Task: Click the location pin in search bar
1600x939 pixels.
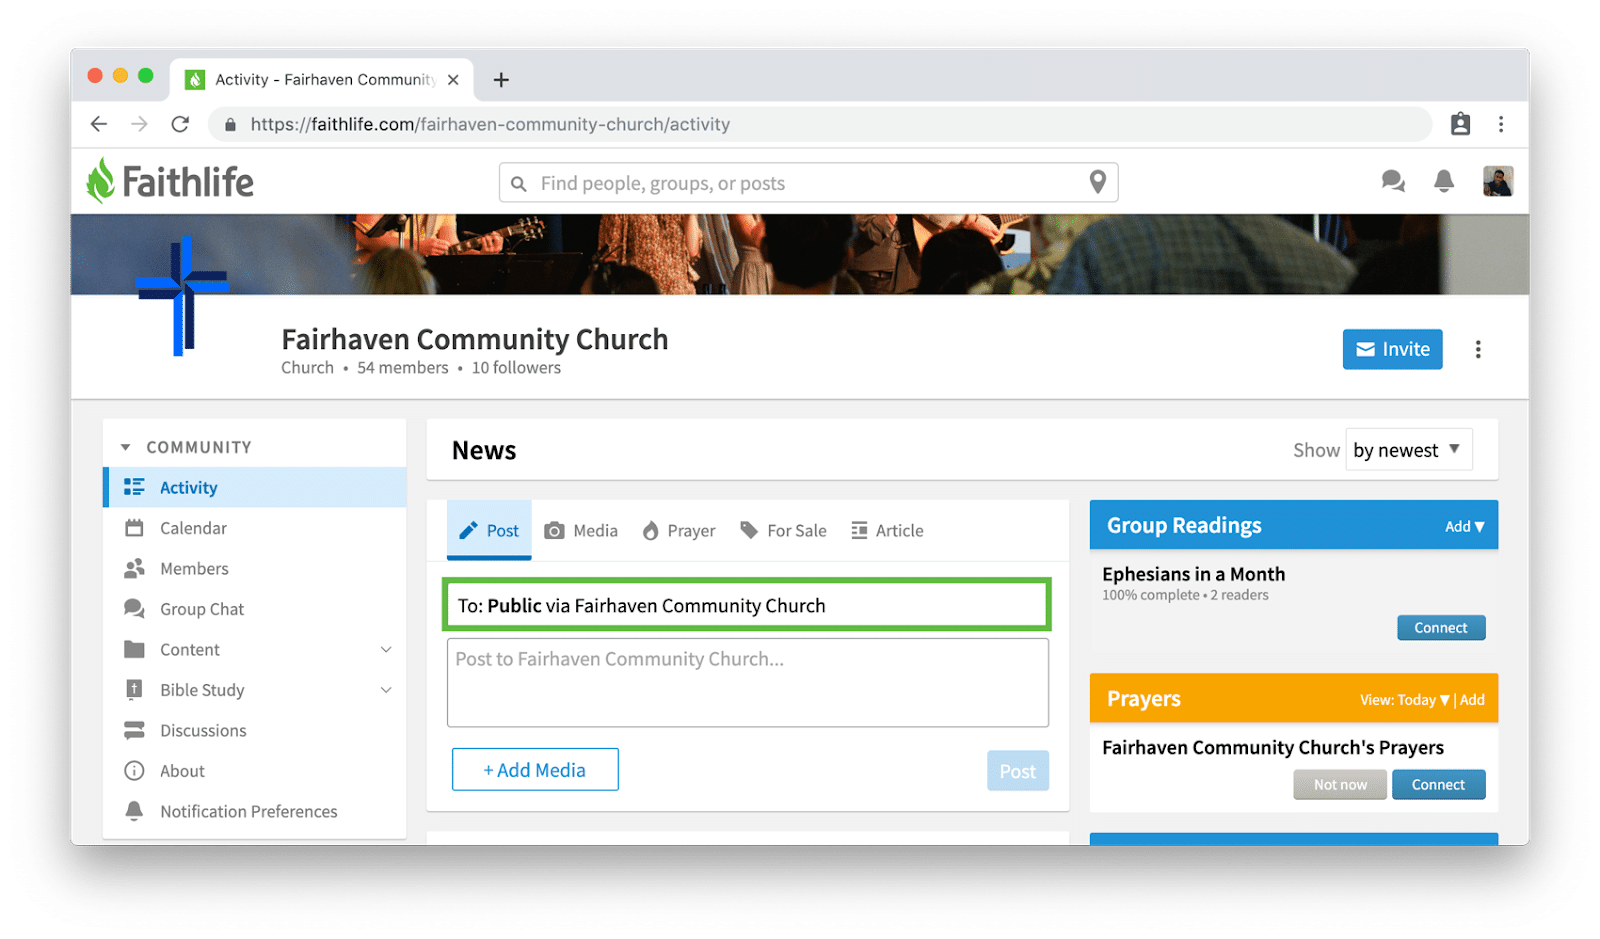Action: (x=1097, y=182)
